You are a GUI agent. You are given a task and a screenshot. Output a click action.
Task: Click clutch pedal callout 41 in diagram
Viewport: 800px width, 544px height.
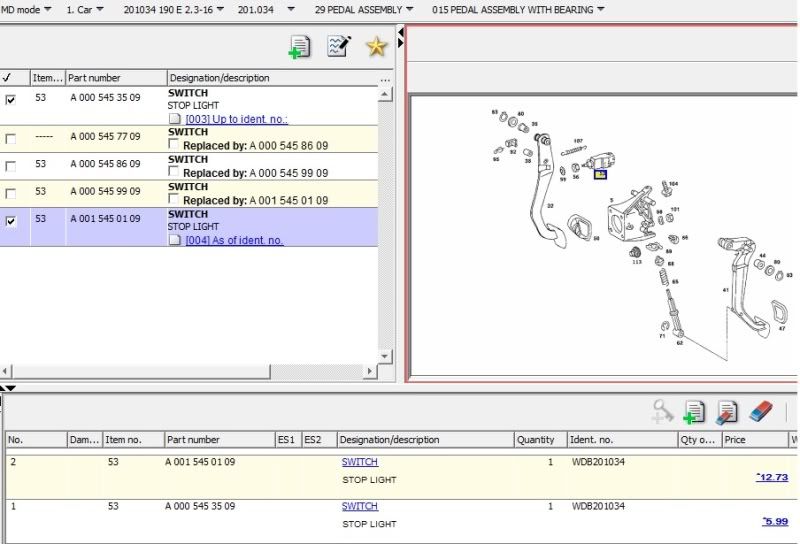pos(726,290)
